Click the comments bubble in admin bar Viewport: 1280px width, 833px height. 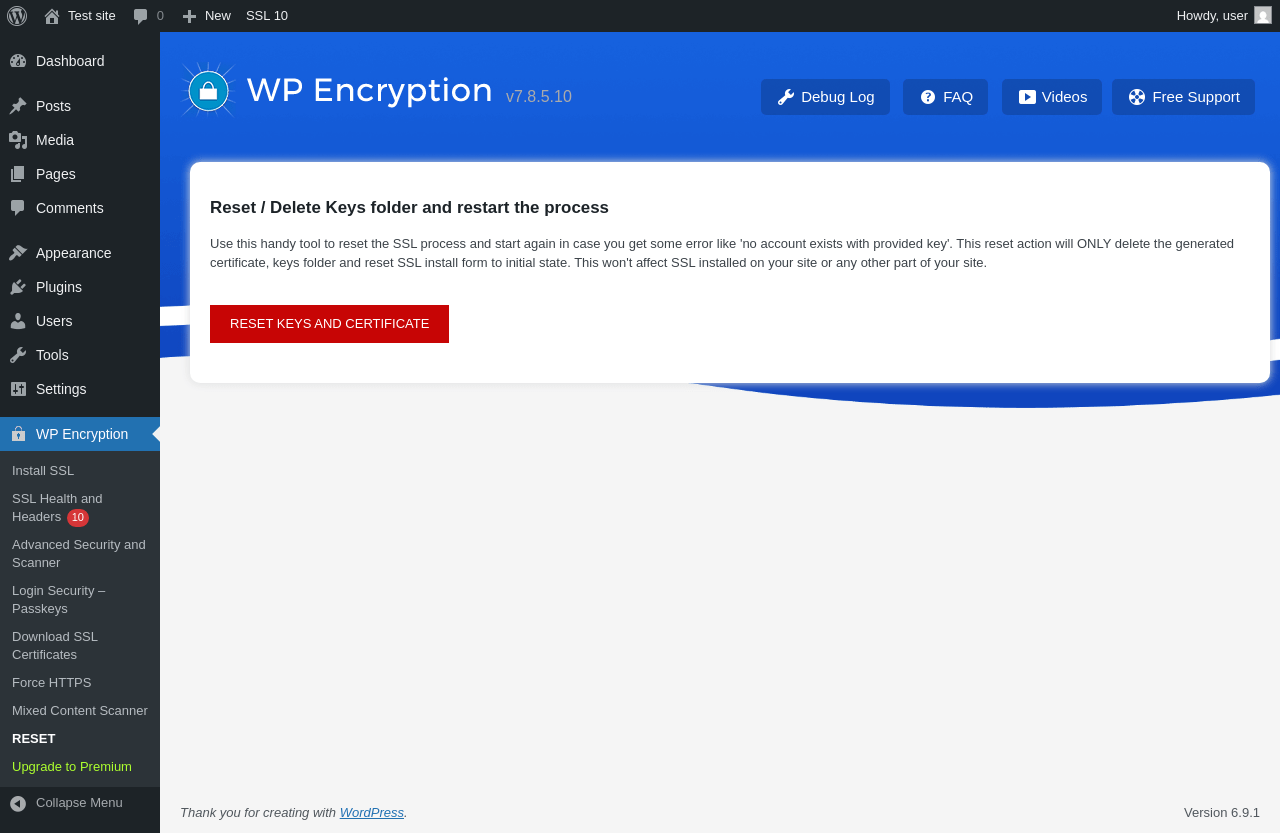141,16
